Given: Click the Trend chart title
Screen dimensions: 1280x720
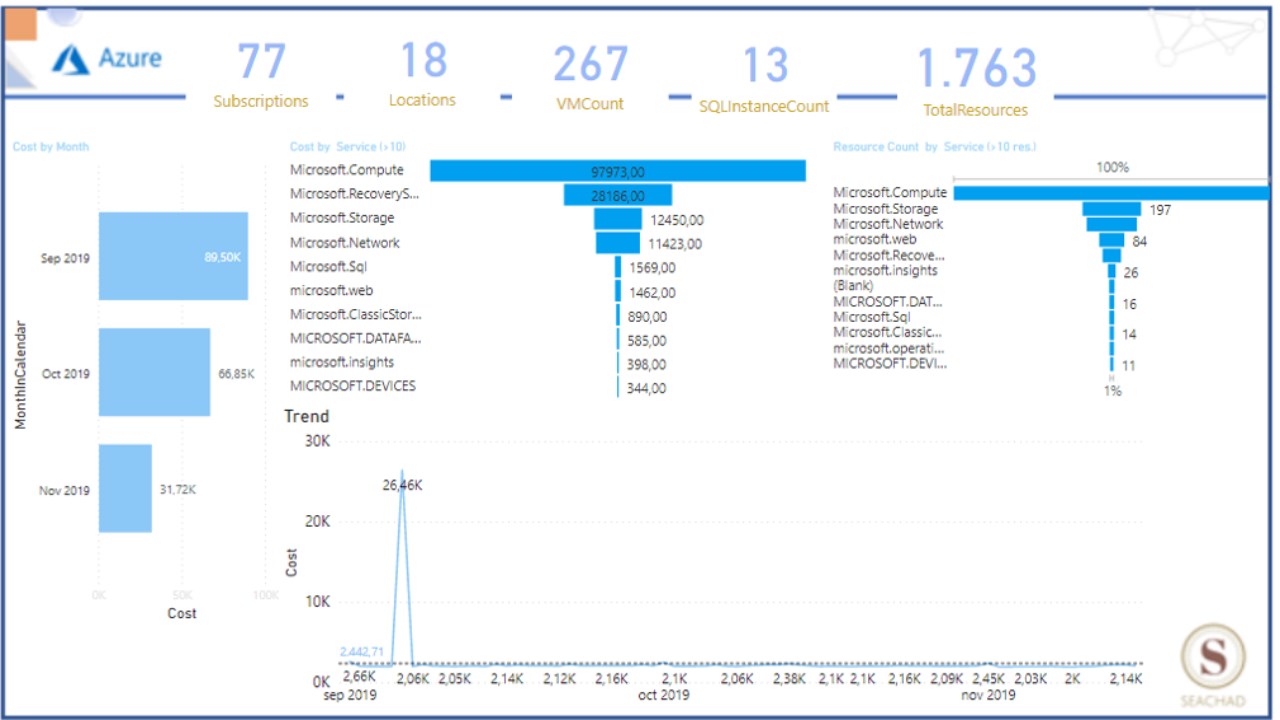Looking at the screenshot, I should tap(307, 416).
